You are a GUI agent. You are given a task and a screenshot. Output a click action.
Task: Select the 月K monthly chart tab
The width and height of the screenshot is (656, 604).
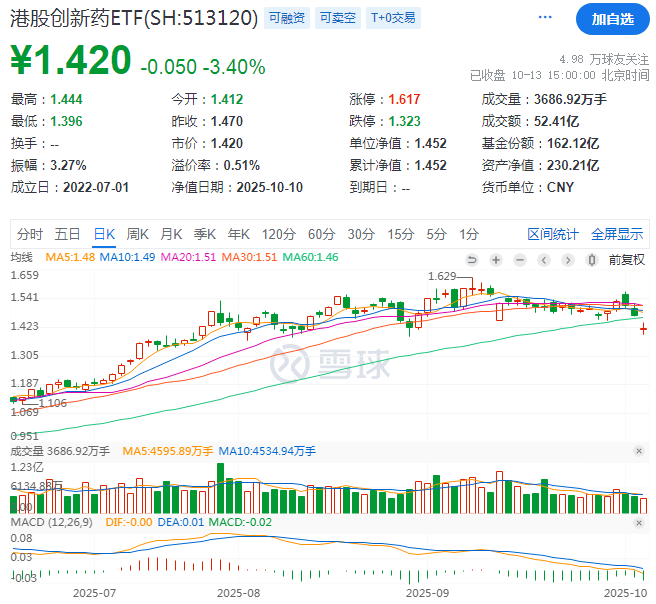(171, 234)
